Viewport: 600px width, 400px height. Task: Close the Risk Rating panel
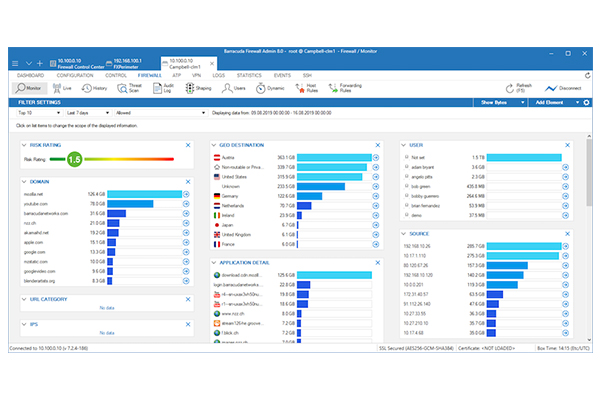click(188, 145)
